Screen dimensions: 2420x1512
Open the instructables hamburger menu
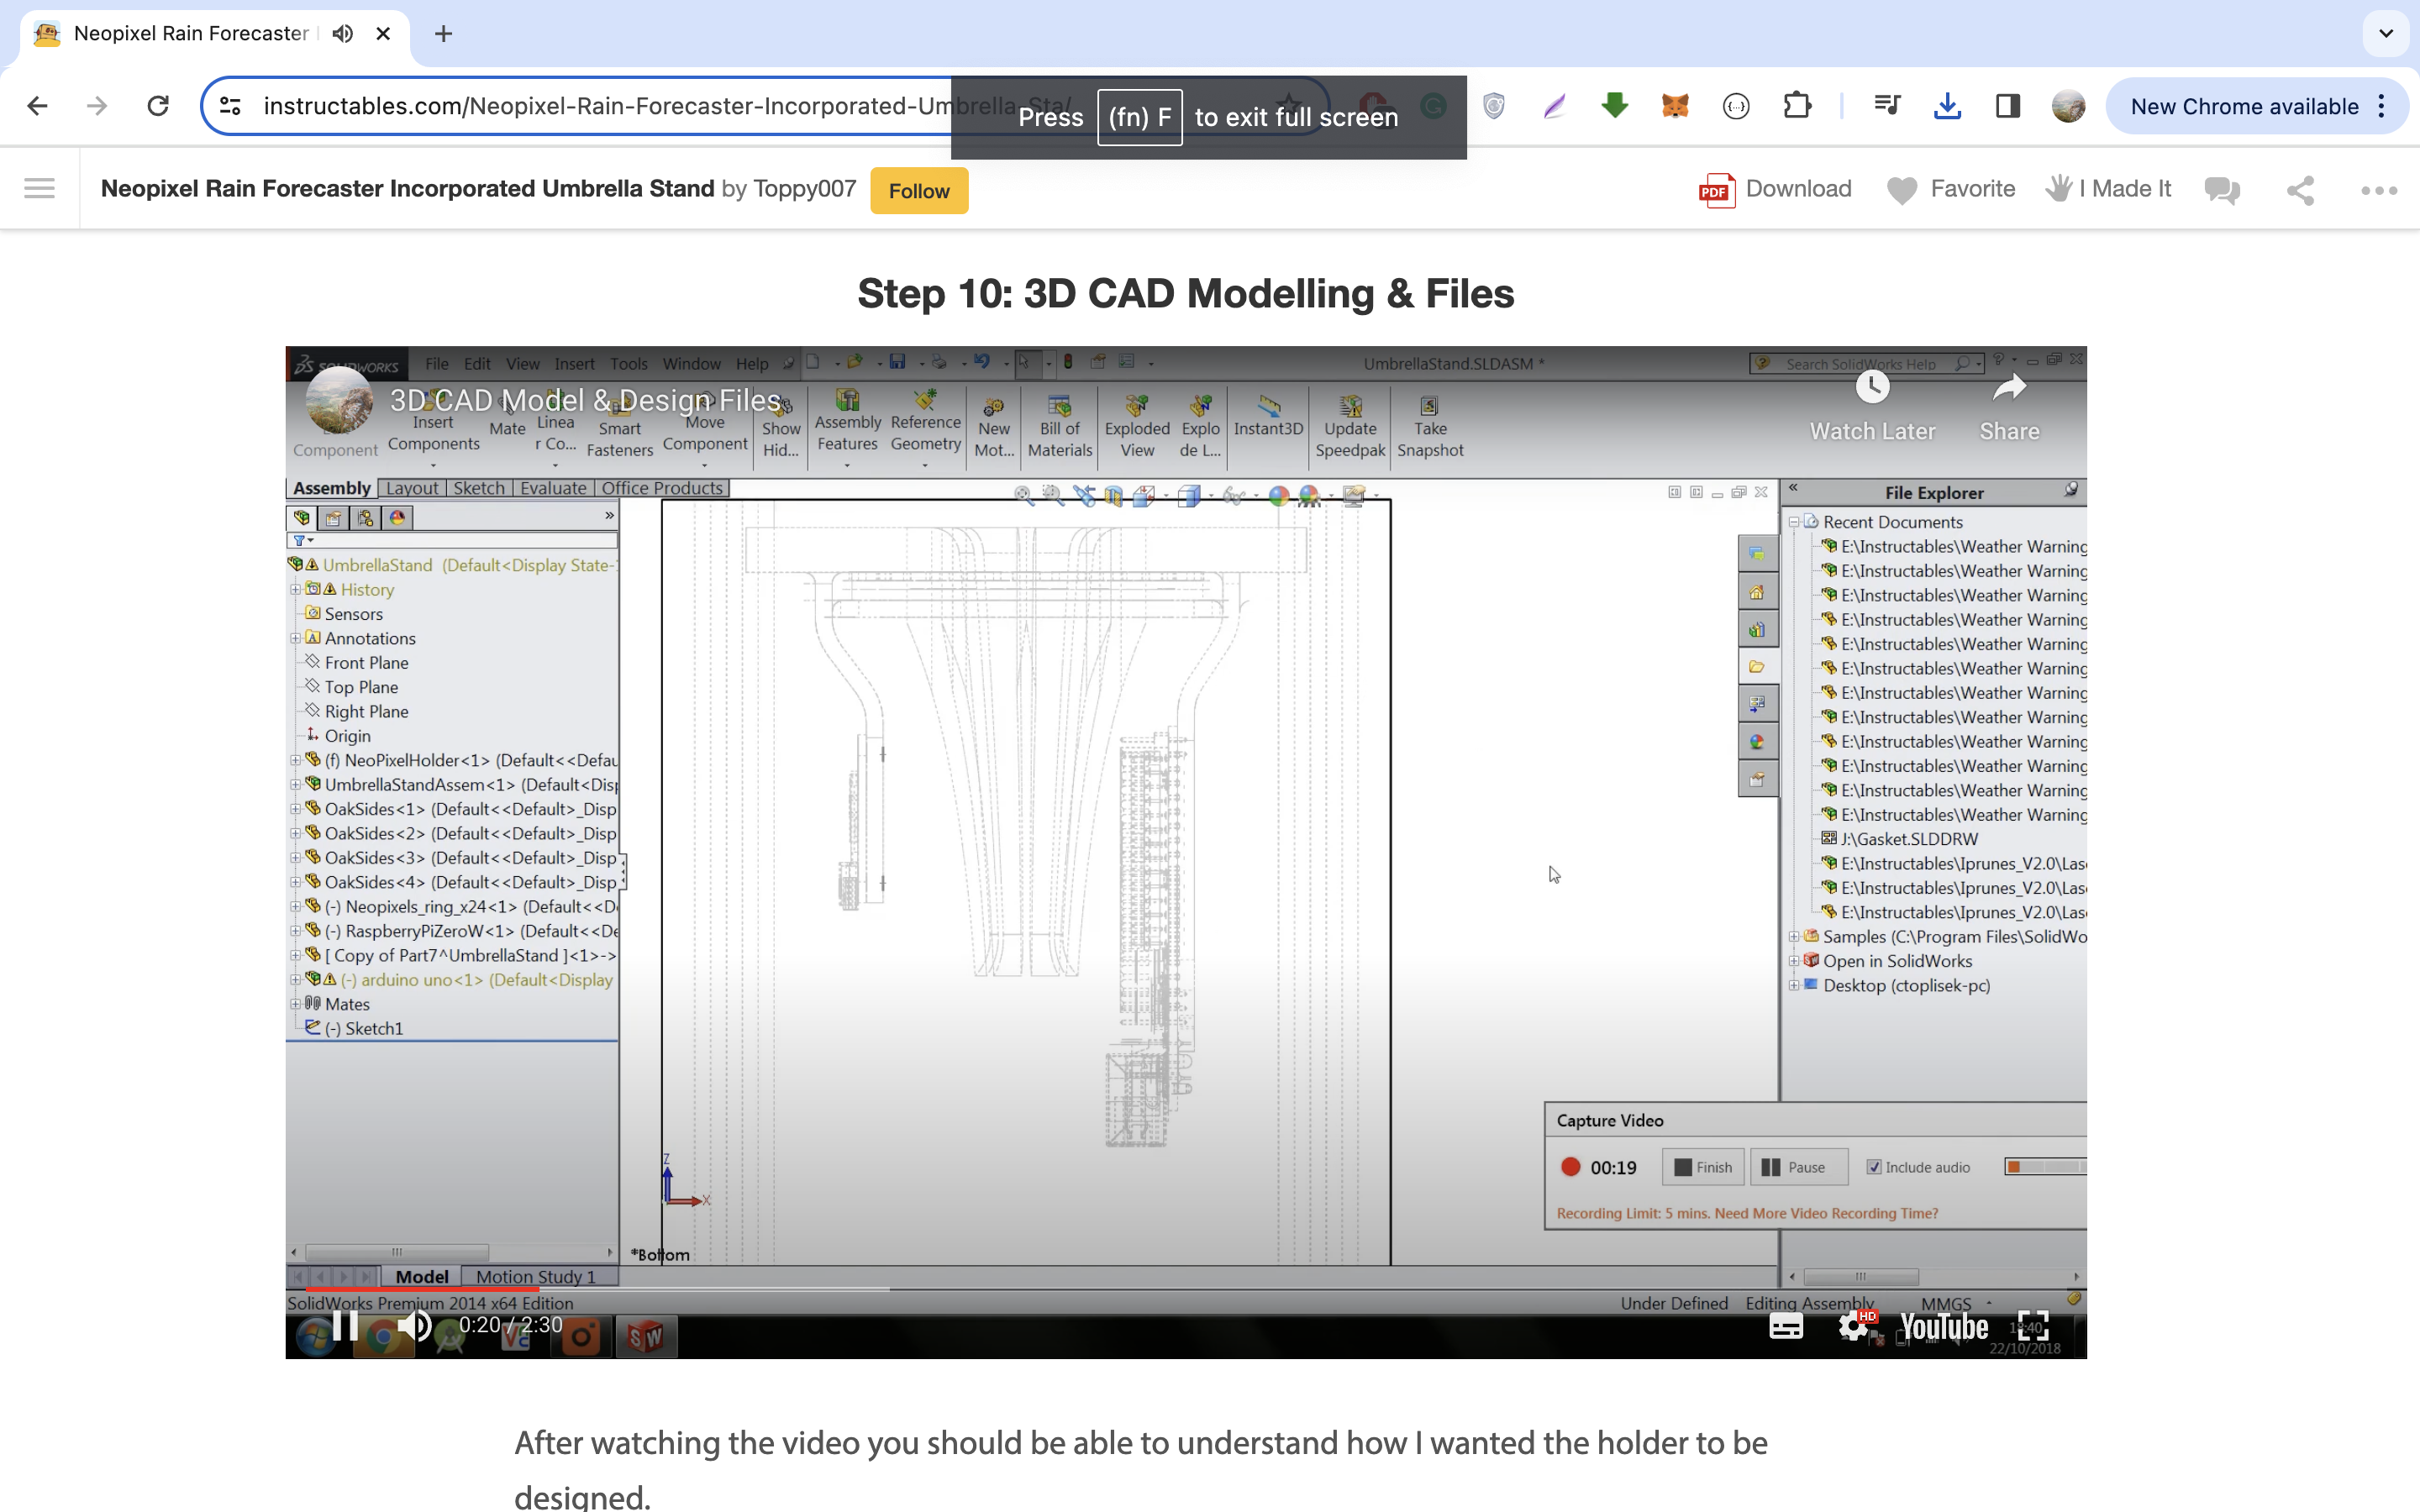[x=40, y=188]
